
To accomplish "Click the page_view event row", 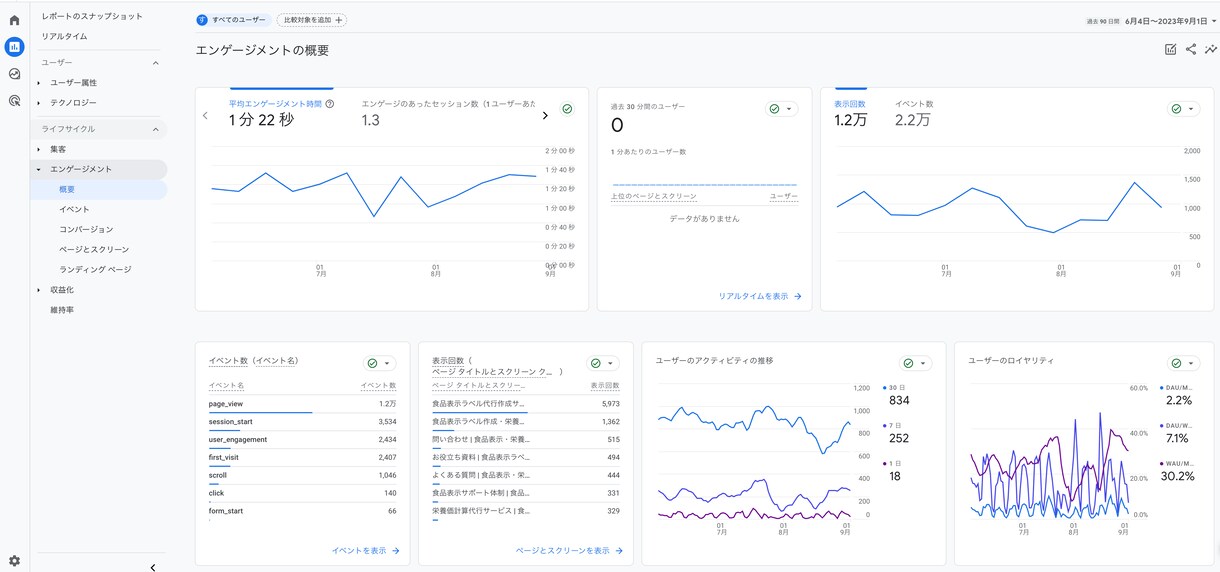I will (x=302, y=404).
